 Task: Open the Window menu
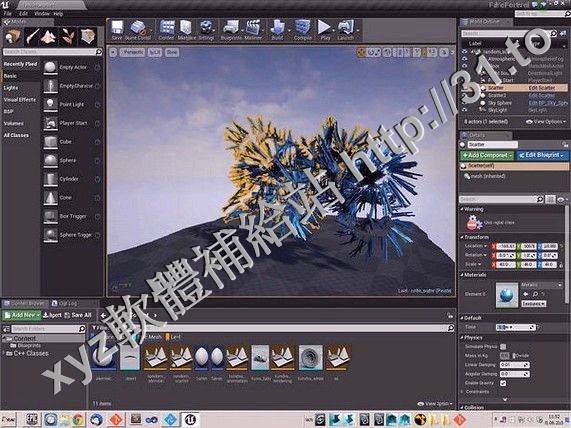coord(42,14)
